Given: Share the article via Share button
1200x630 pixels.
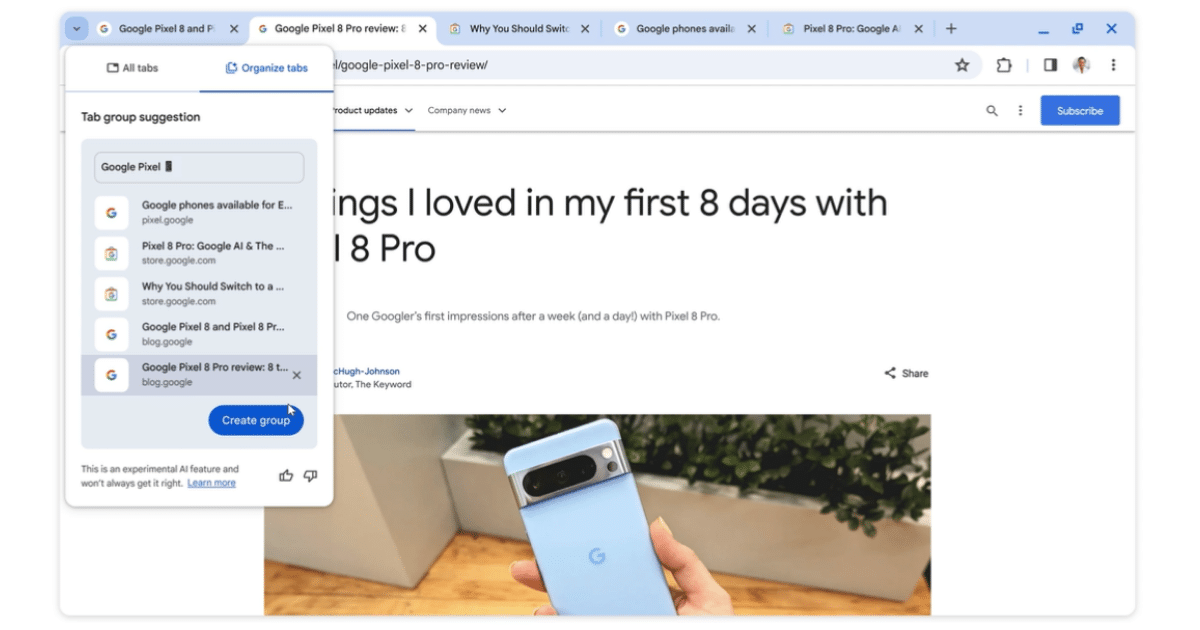Looking at the screenshot, I should [906, 373].
